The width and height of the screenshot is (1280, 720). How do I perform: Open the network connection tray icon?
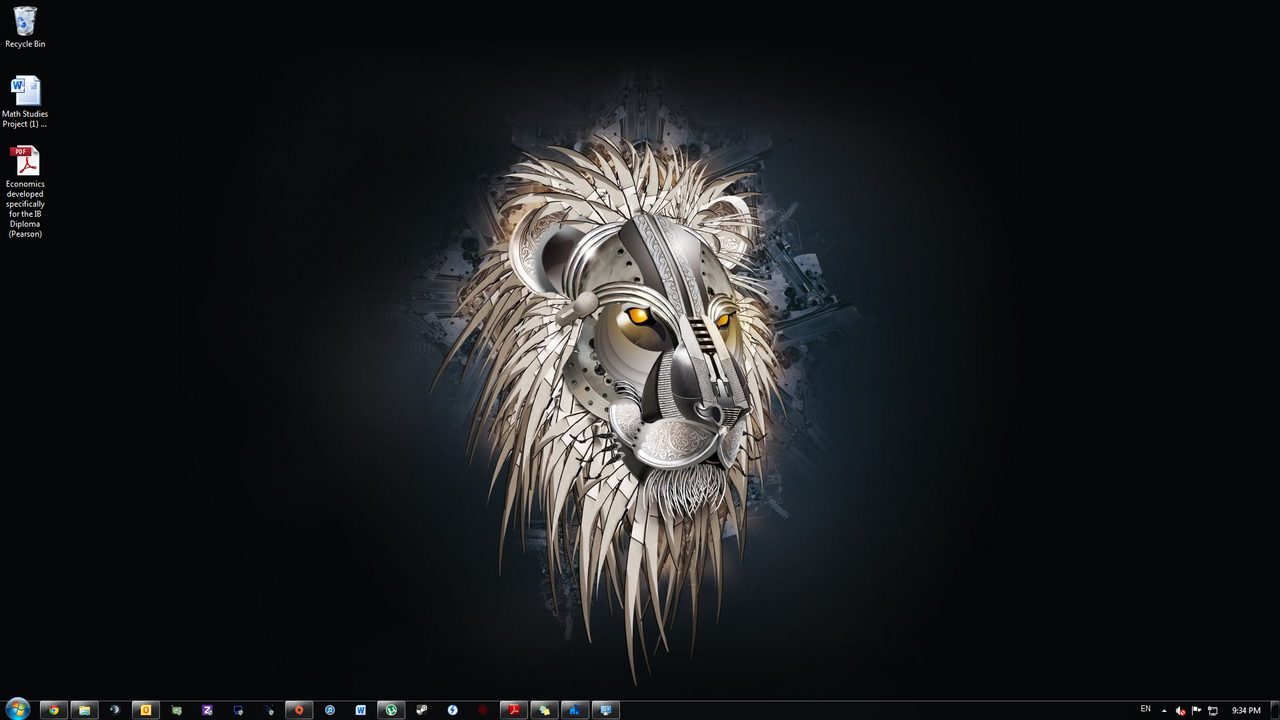(1213, 711)
